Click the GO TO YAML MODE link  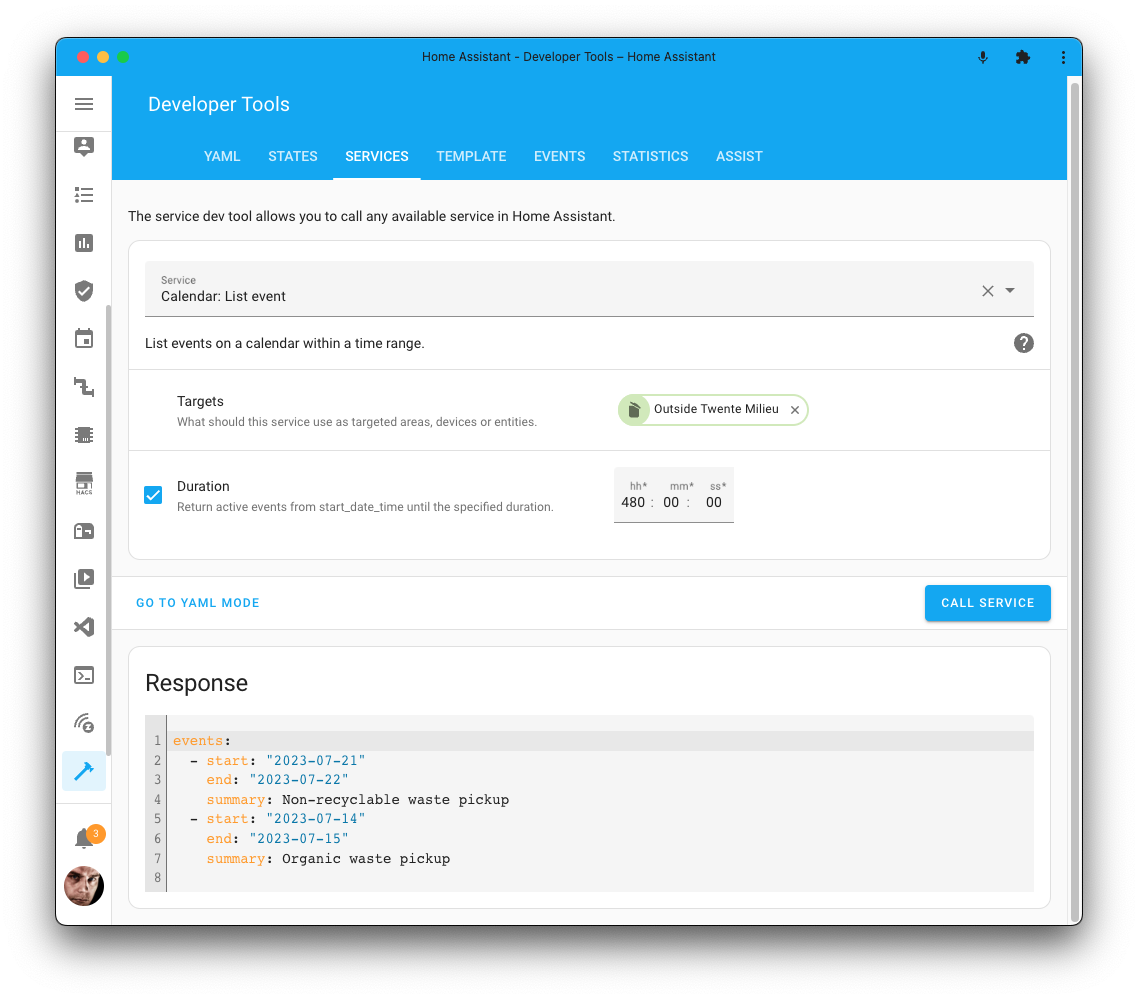(197, 603)
